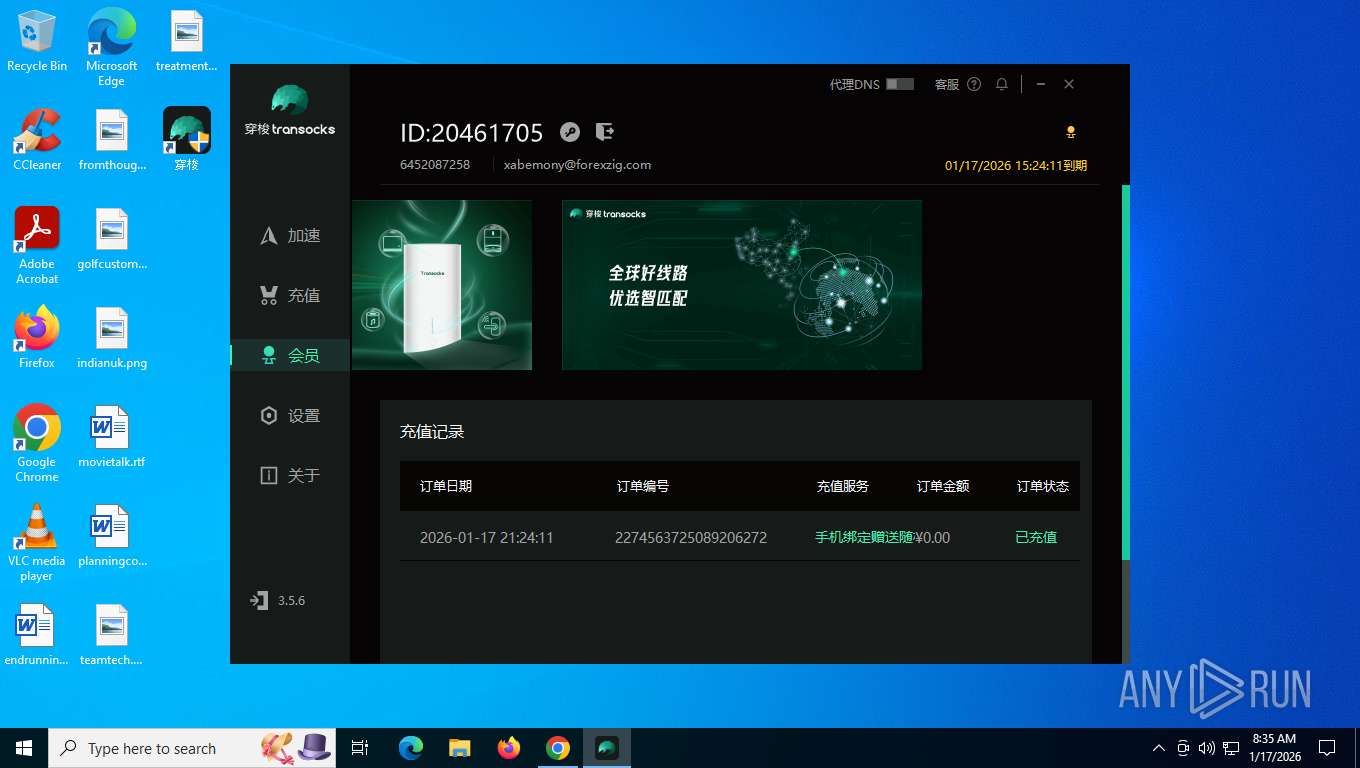Open the 关于 (about) sidebar page

(290, 476)
